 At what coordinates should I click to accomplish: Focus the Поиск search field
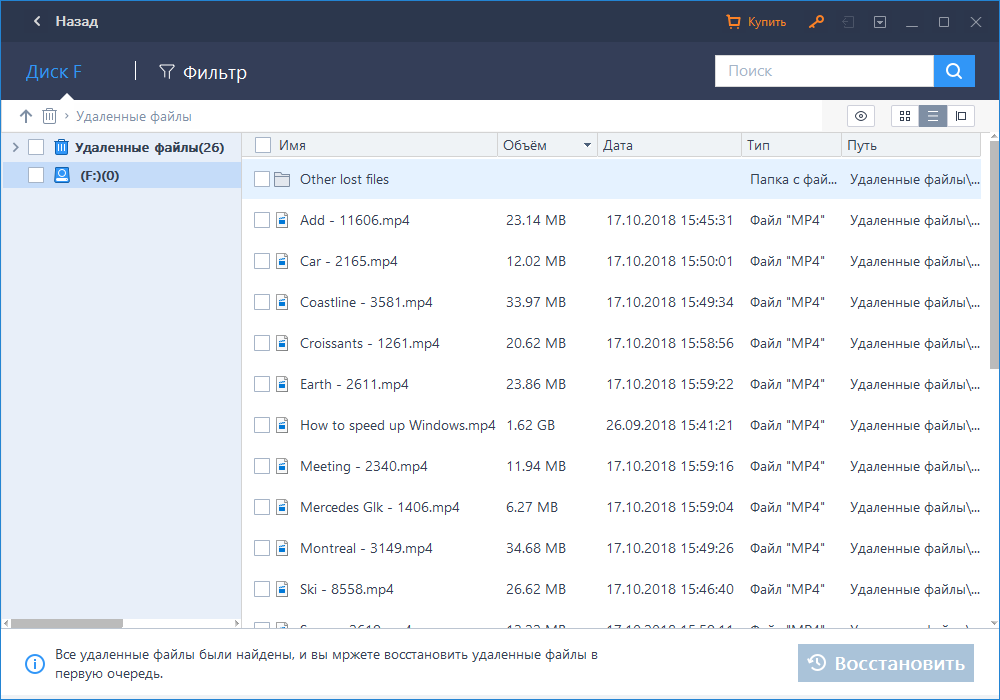point(824,71)
